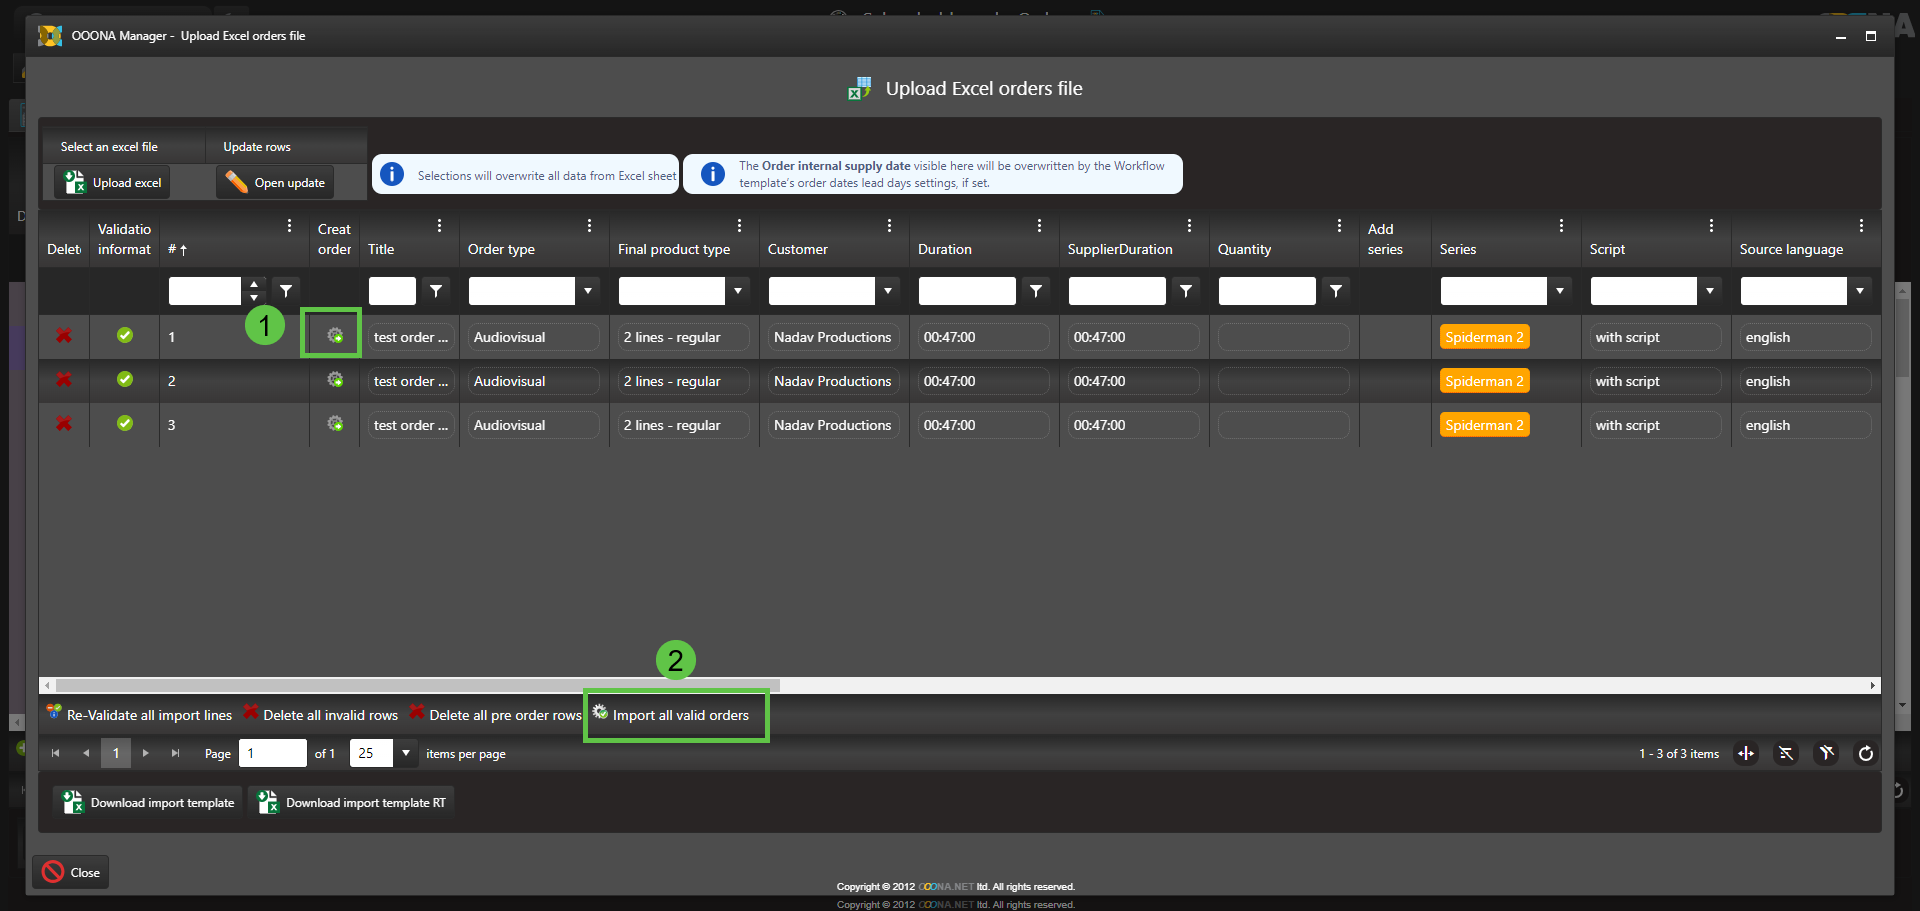
Task: Expand the Series filter dropdown
Action: tap(1559, 291)
